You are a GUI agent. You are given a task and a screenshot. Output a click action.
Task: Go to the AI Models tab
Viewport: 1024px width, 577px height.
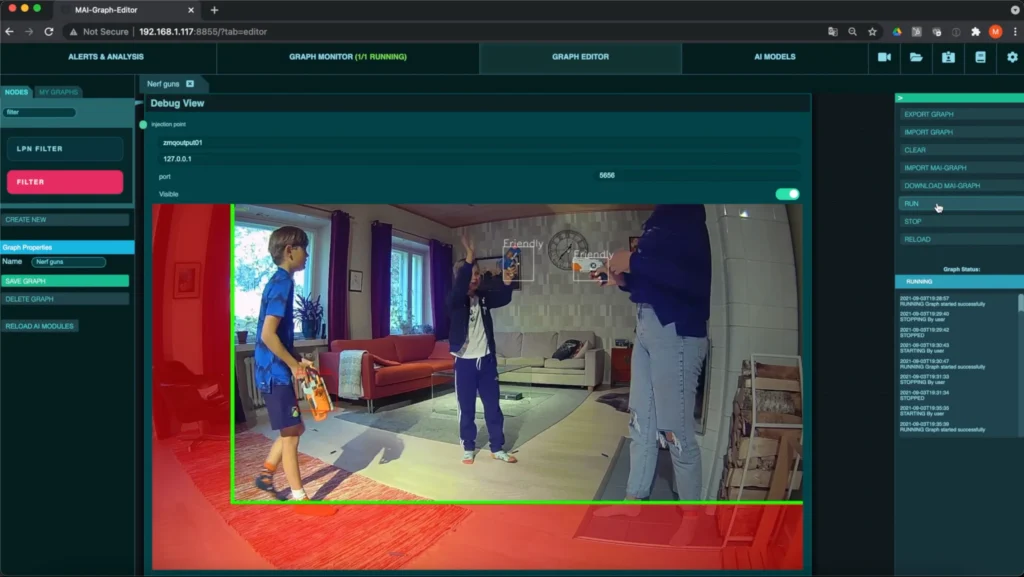tap(774, 57)
